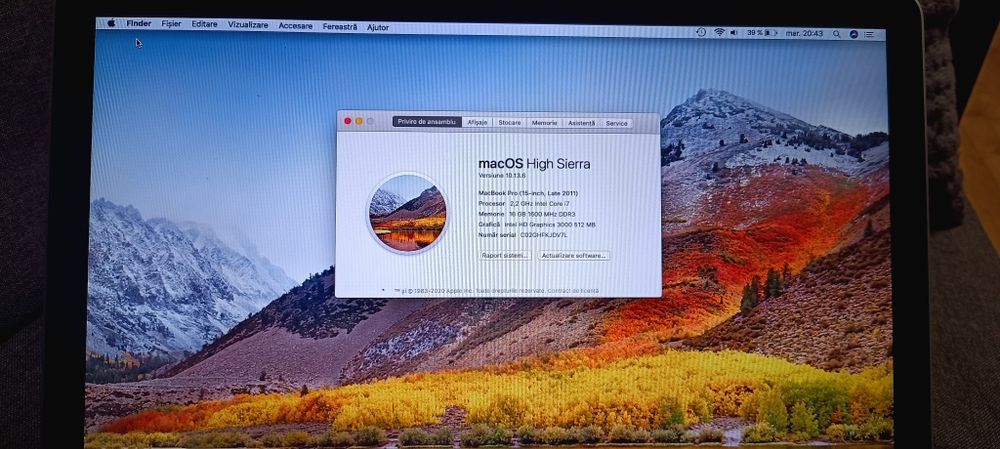Open the Fereastră menu

[340, 27]
